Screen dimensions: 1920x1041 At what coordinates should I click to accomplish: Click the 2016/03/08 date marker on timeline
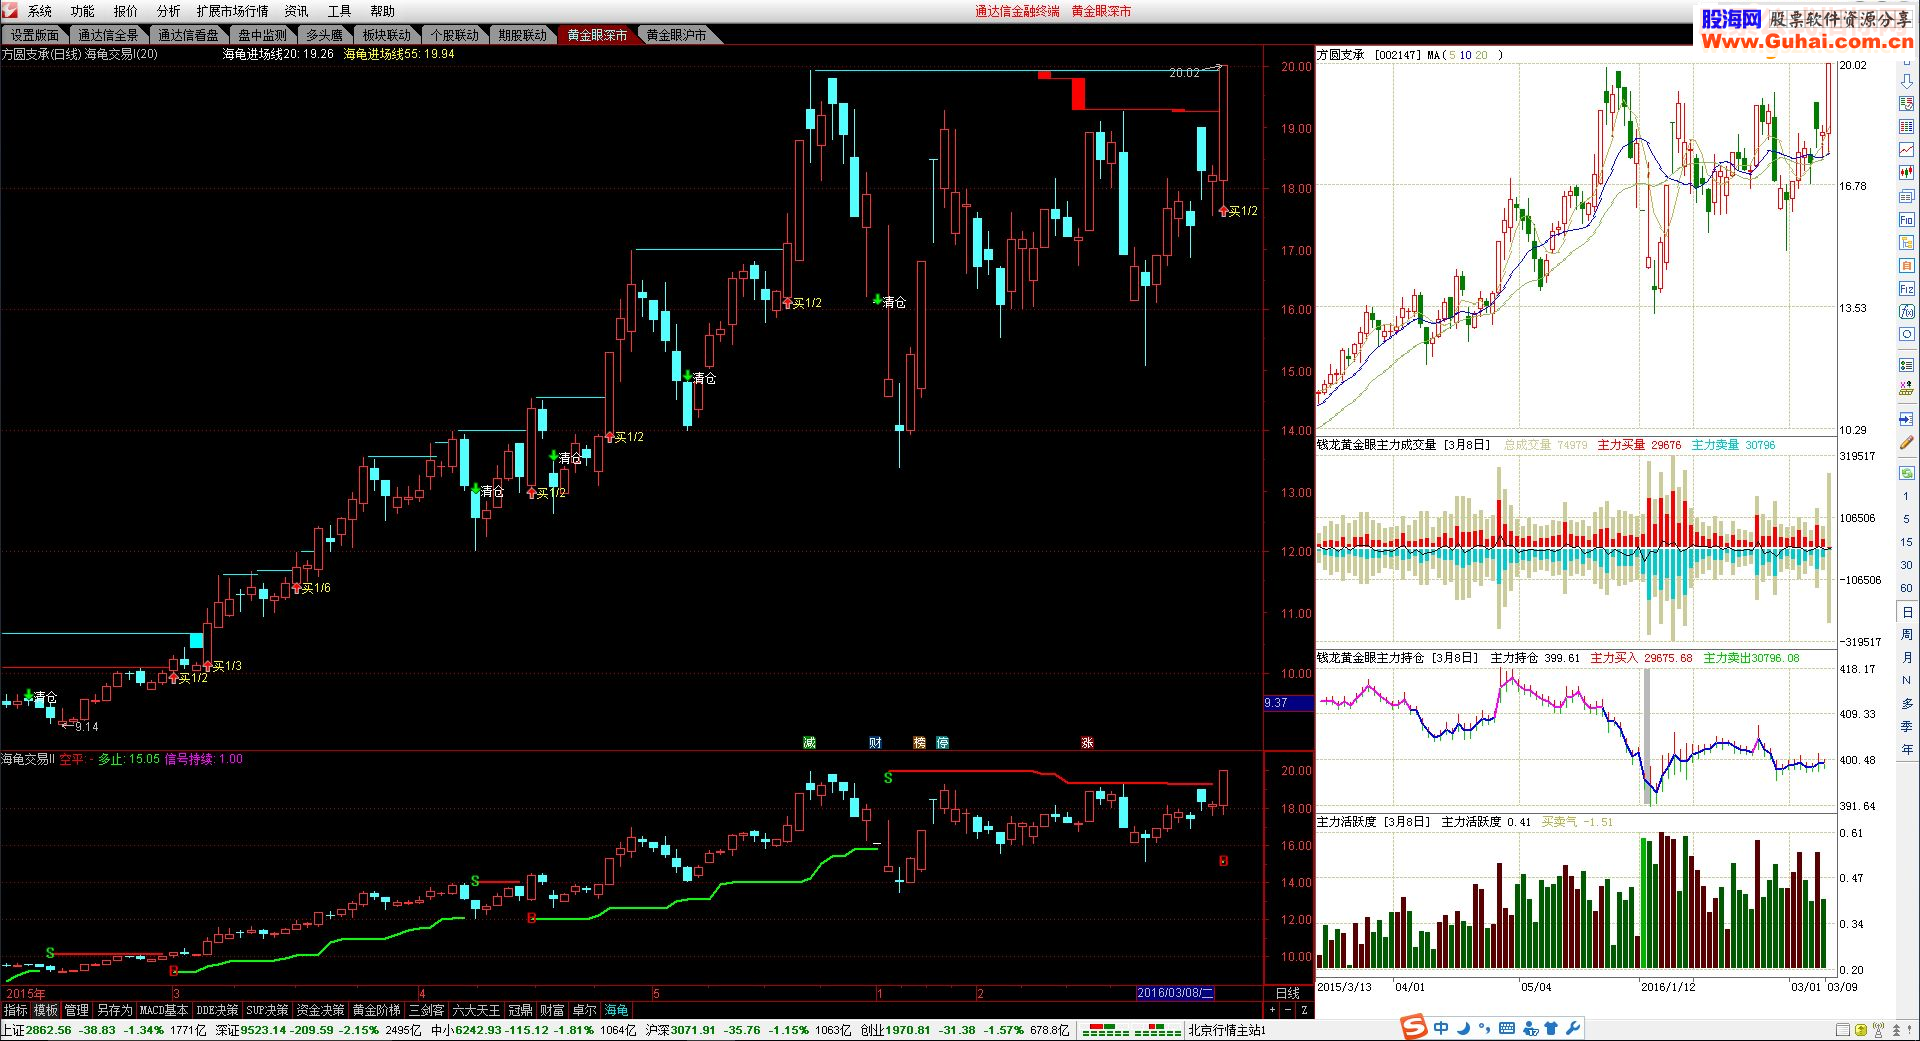coord(1175,993)
